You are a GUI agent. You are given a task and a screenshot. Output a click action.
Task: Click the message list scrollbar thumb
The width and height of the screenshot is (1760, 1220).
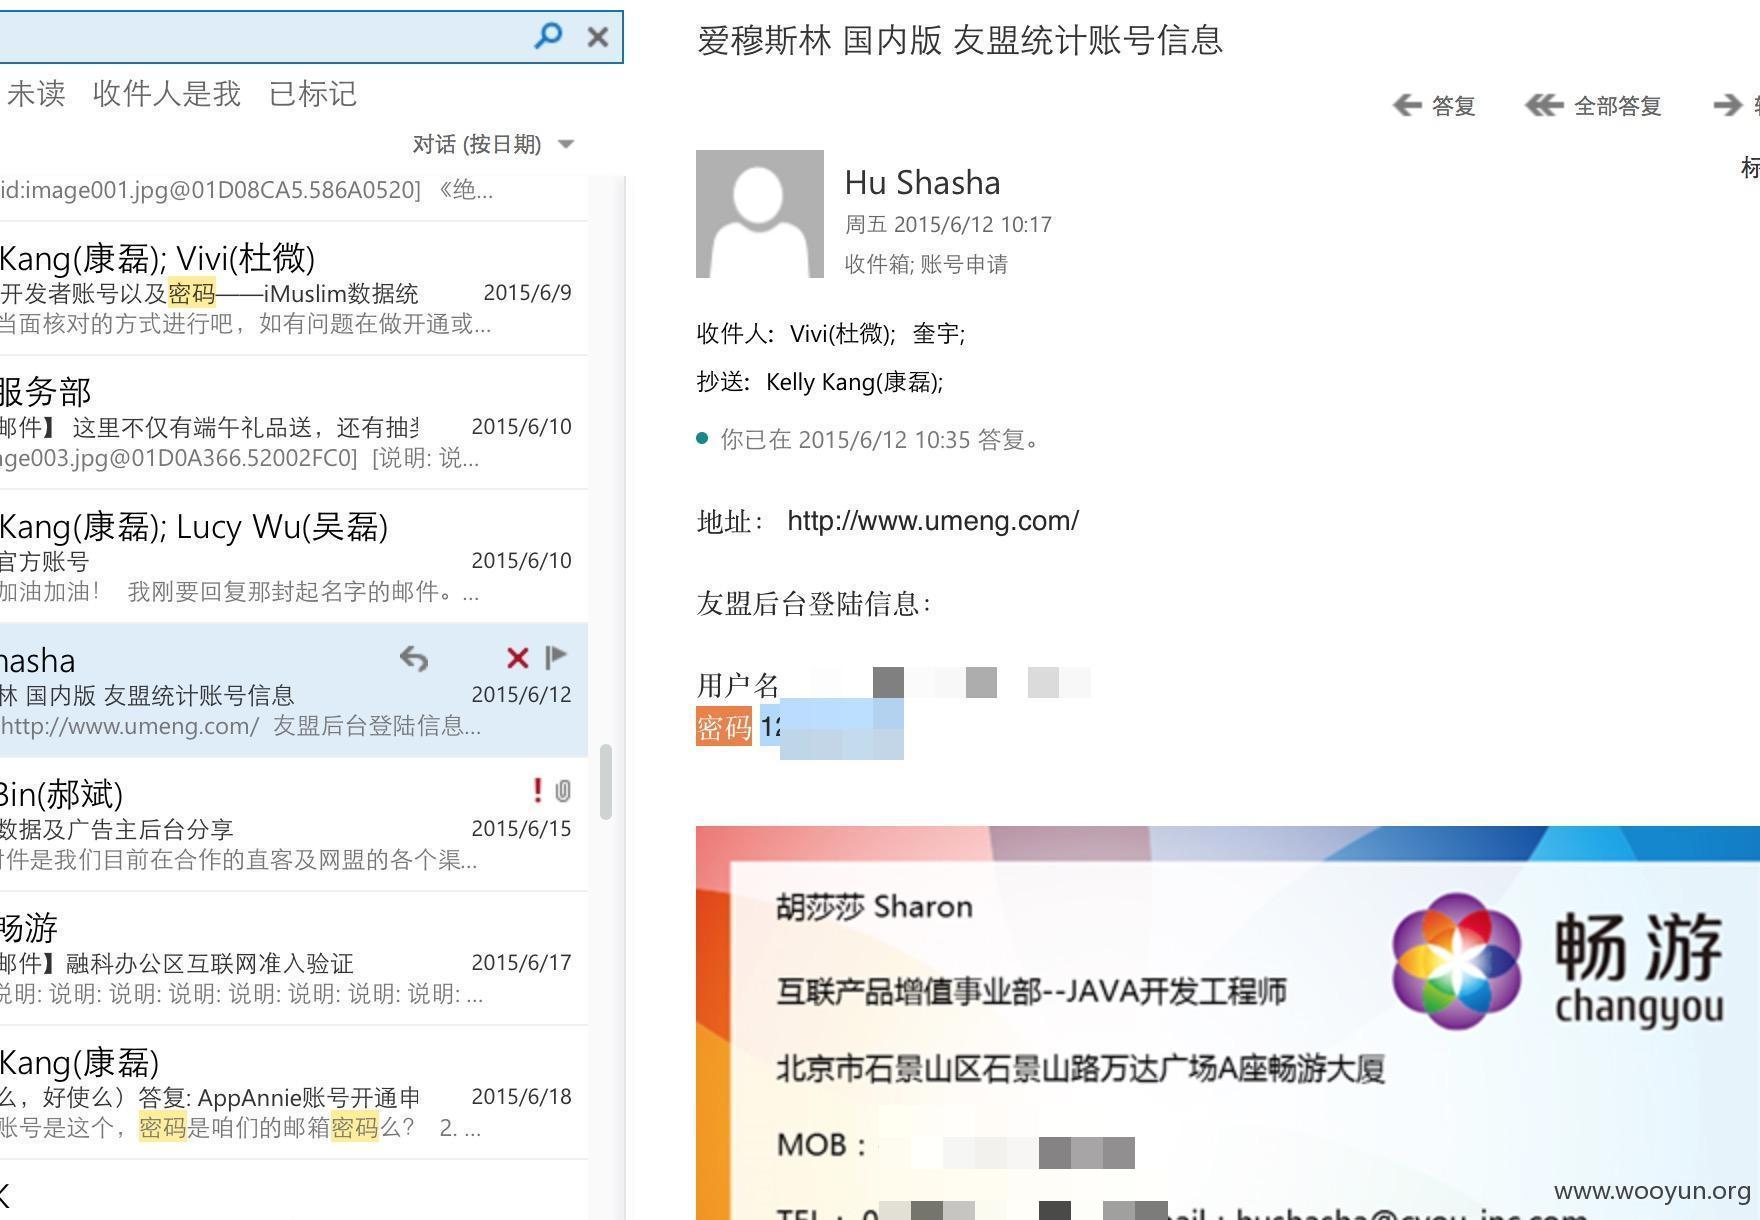(x=606, y=782)
